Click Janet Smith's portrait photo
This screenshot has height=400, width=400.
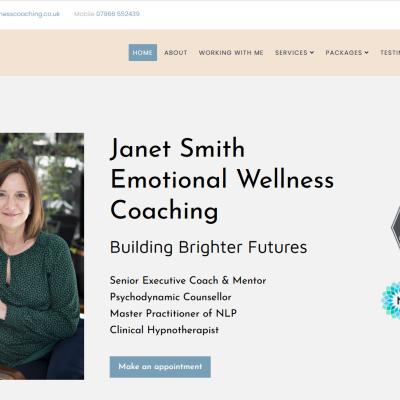(x=42, y=256)
